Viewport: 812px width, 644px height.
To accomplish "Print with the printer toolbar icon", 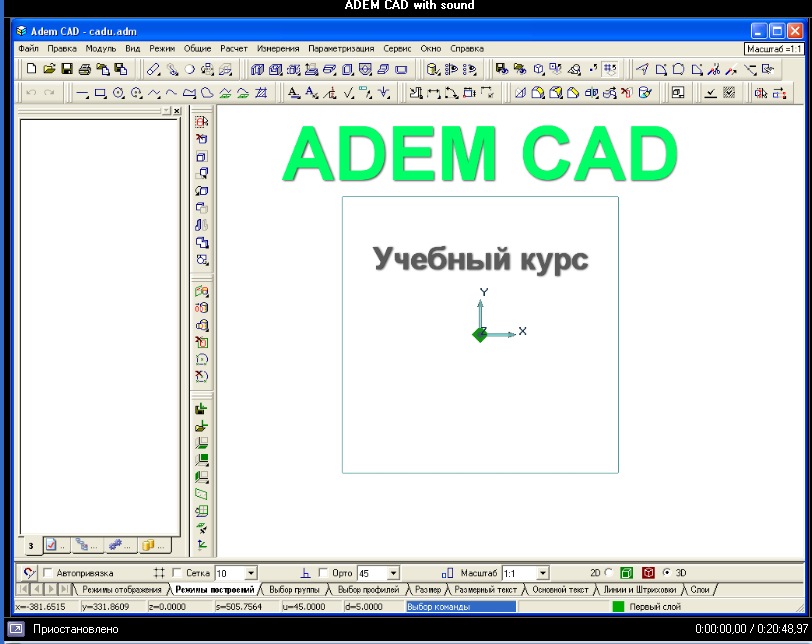I will 85,69.
